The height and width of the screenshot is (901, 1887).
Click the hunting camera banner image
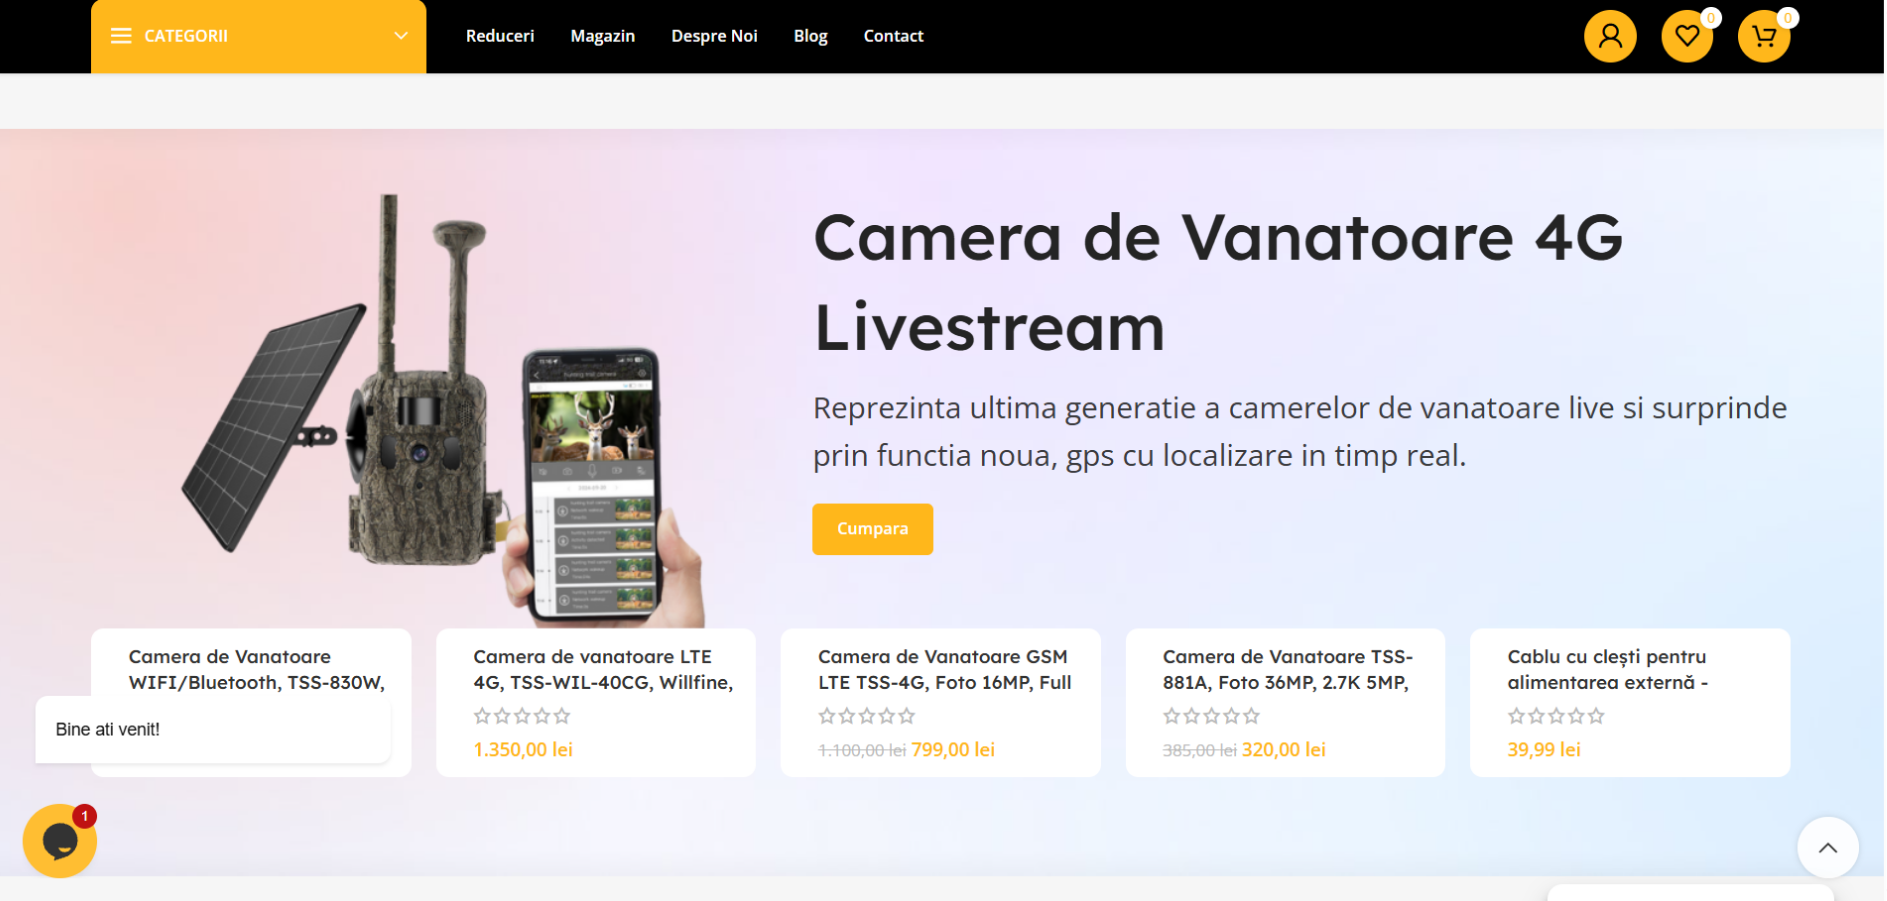[x=443, y=410]
